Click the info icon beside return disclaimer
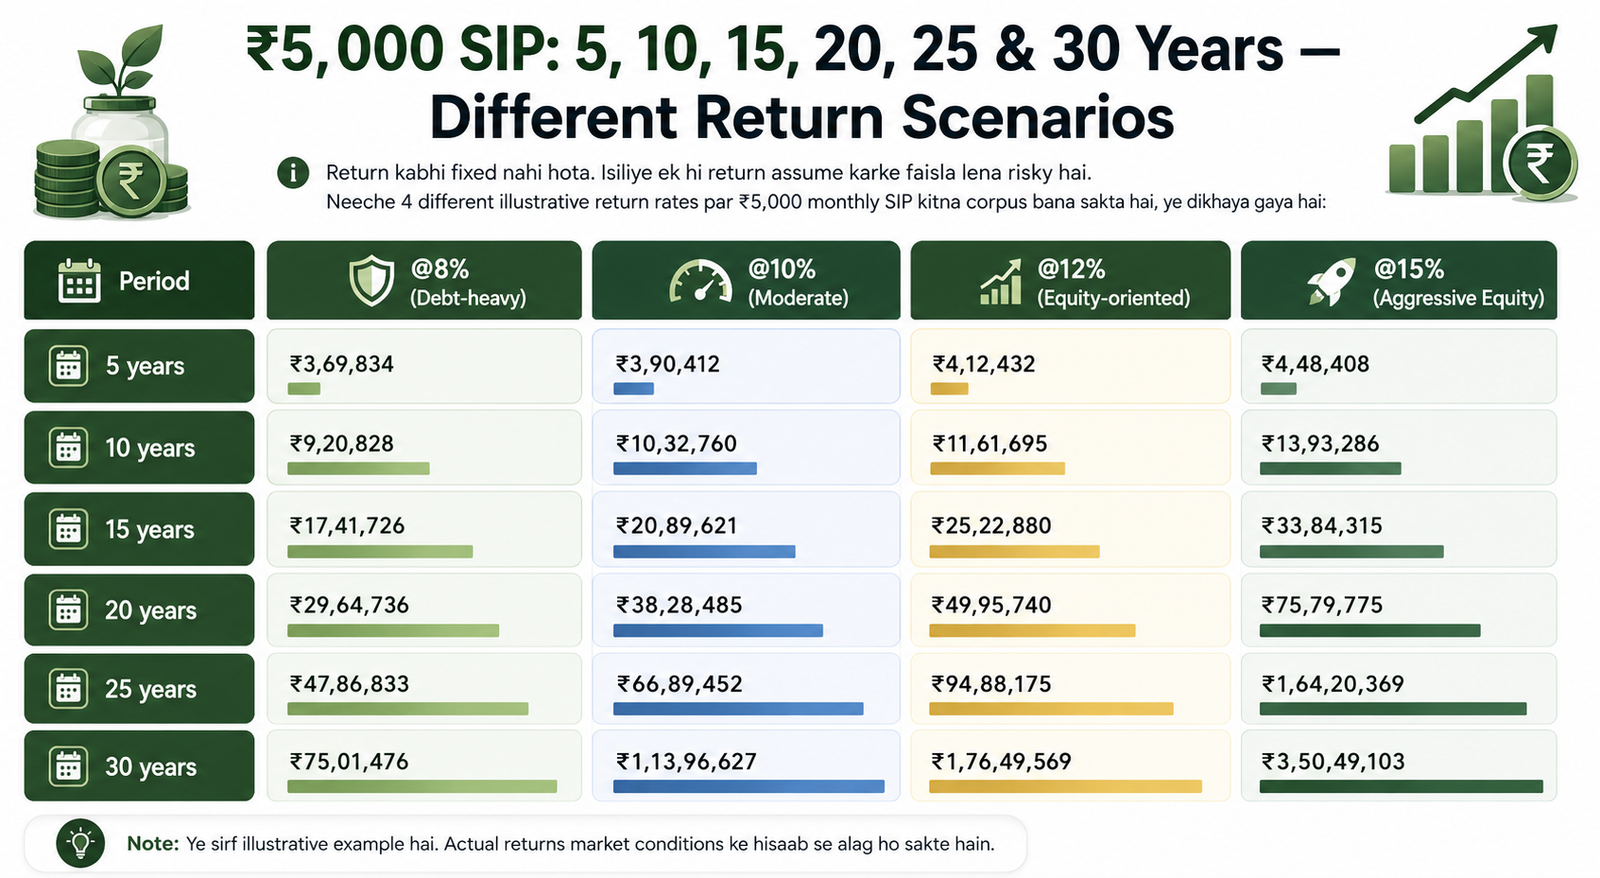Image resolution: width=1600 pixels, height=878 pixels. (x=293, y=173)
